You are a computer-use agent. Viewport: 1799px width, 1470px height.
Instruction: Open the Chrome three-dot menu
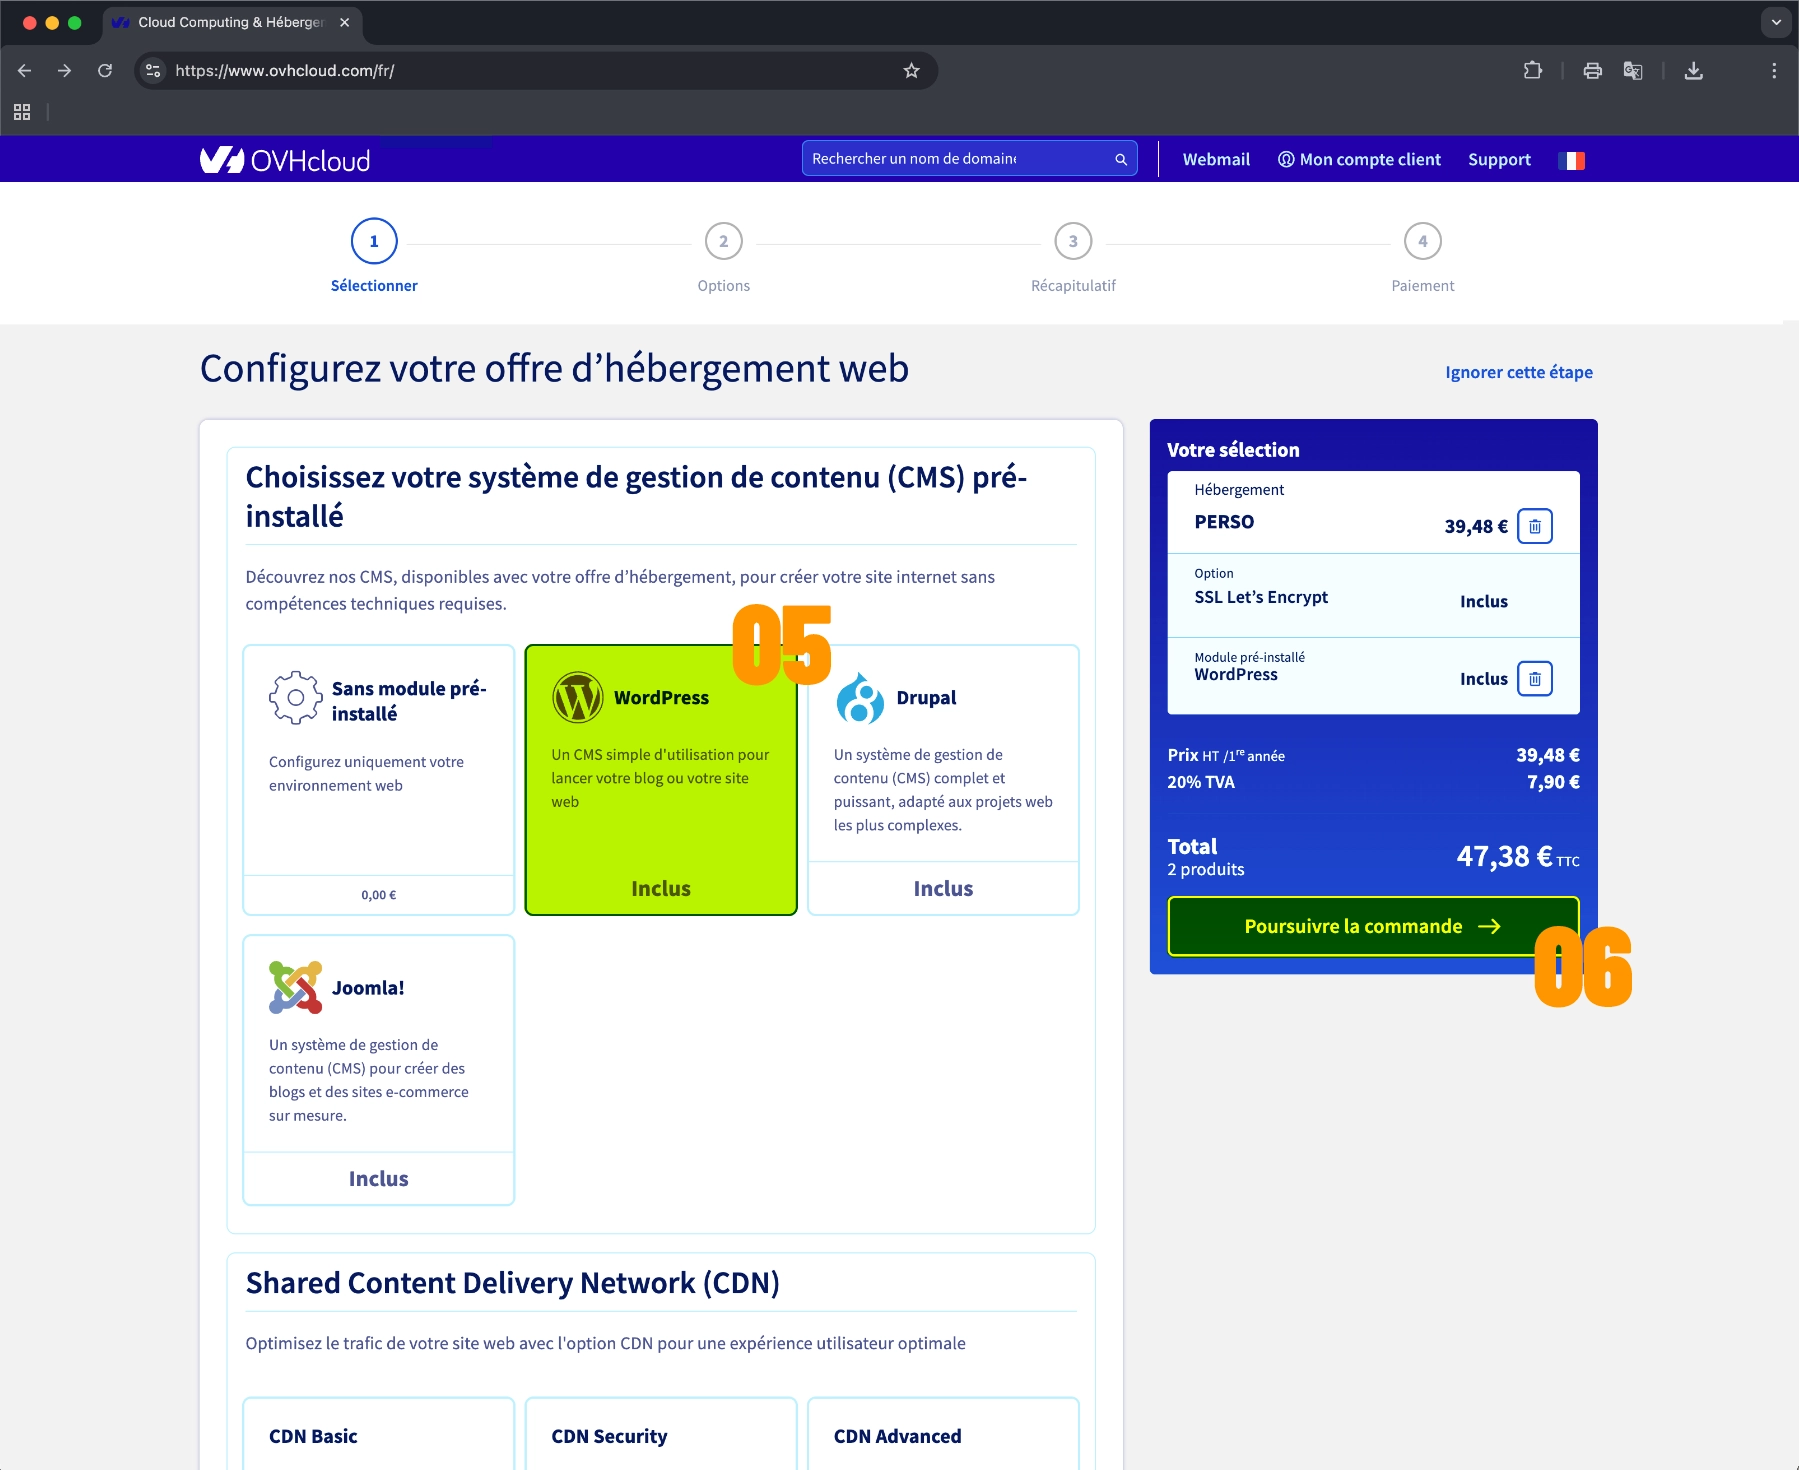[x=1774, y=71]
